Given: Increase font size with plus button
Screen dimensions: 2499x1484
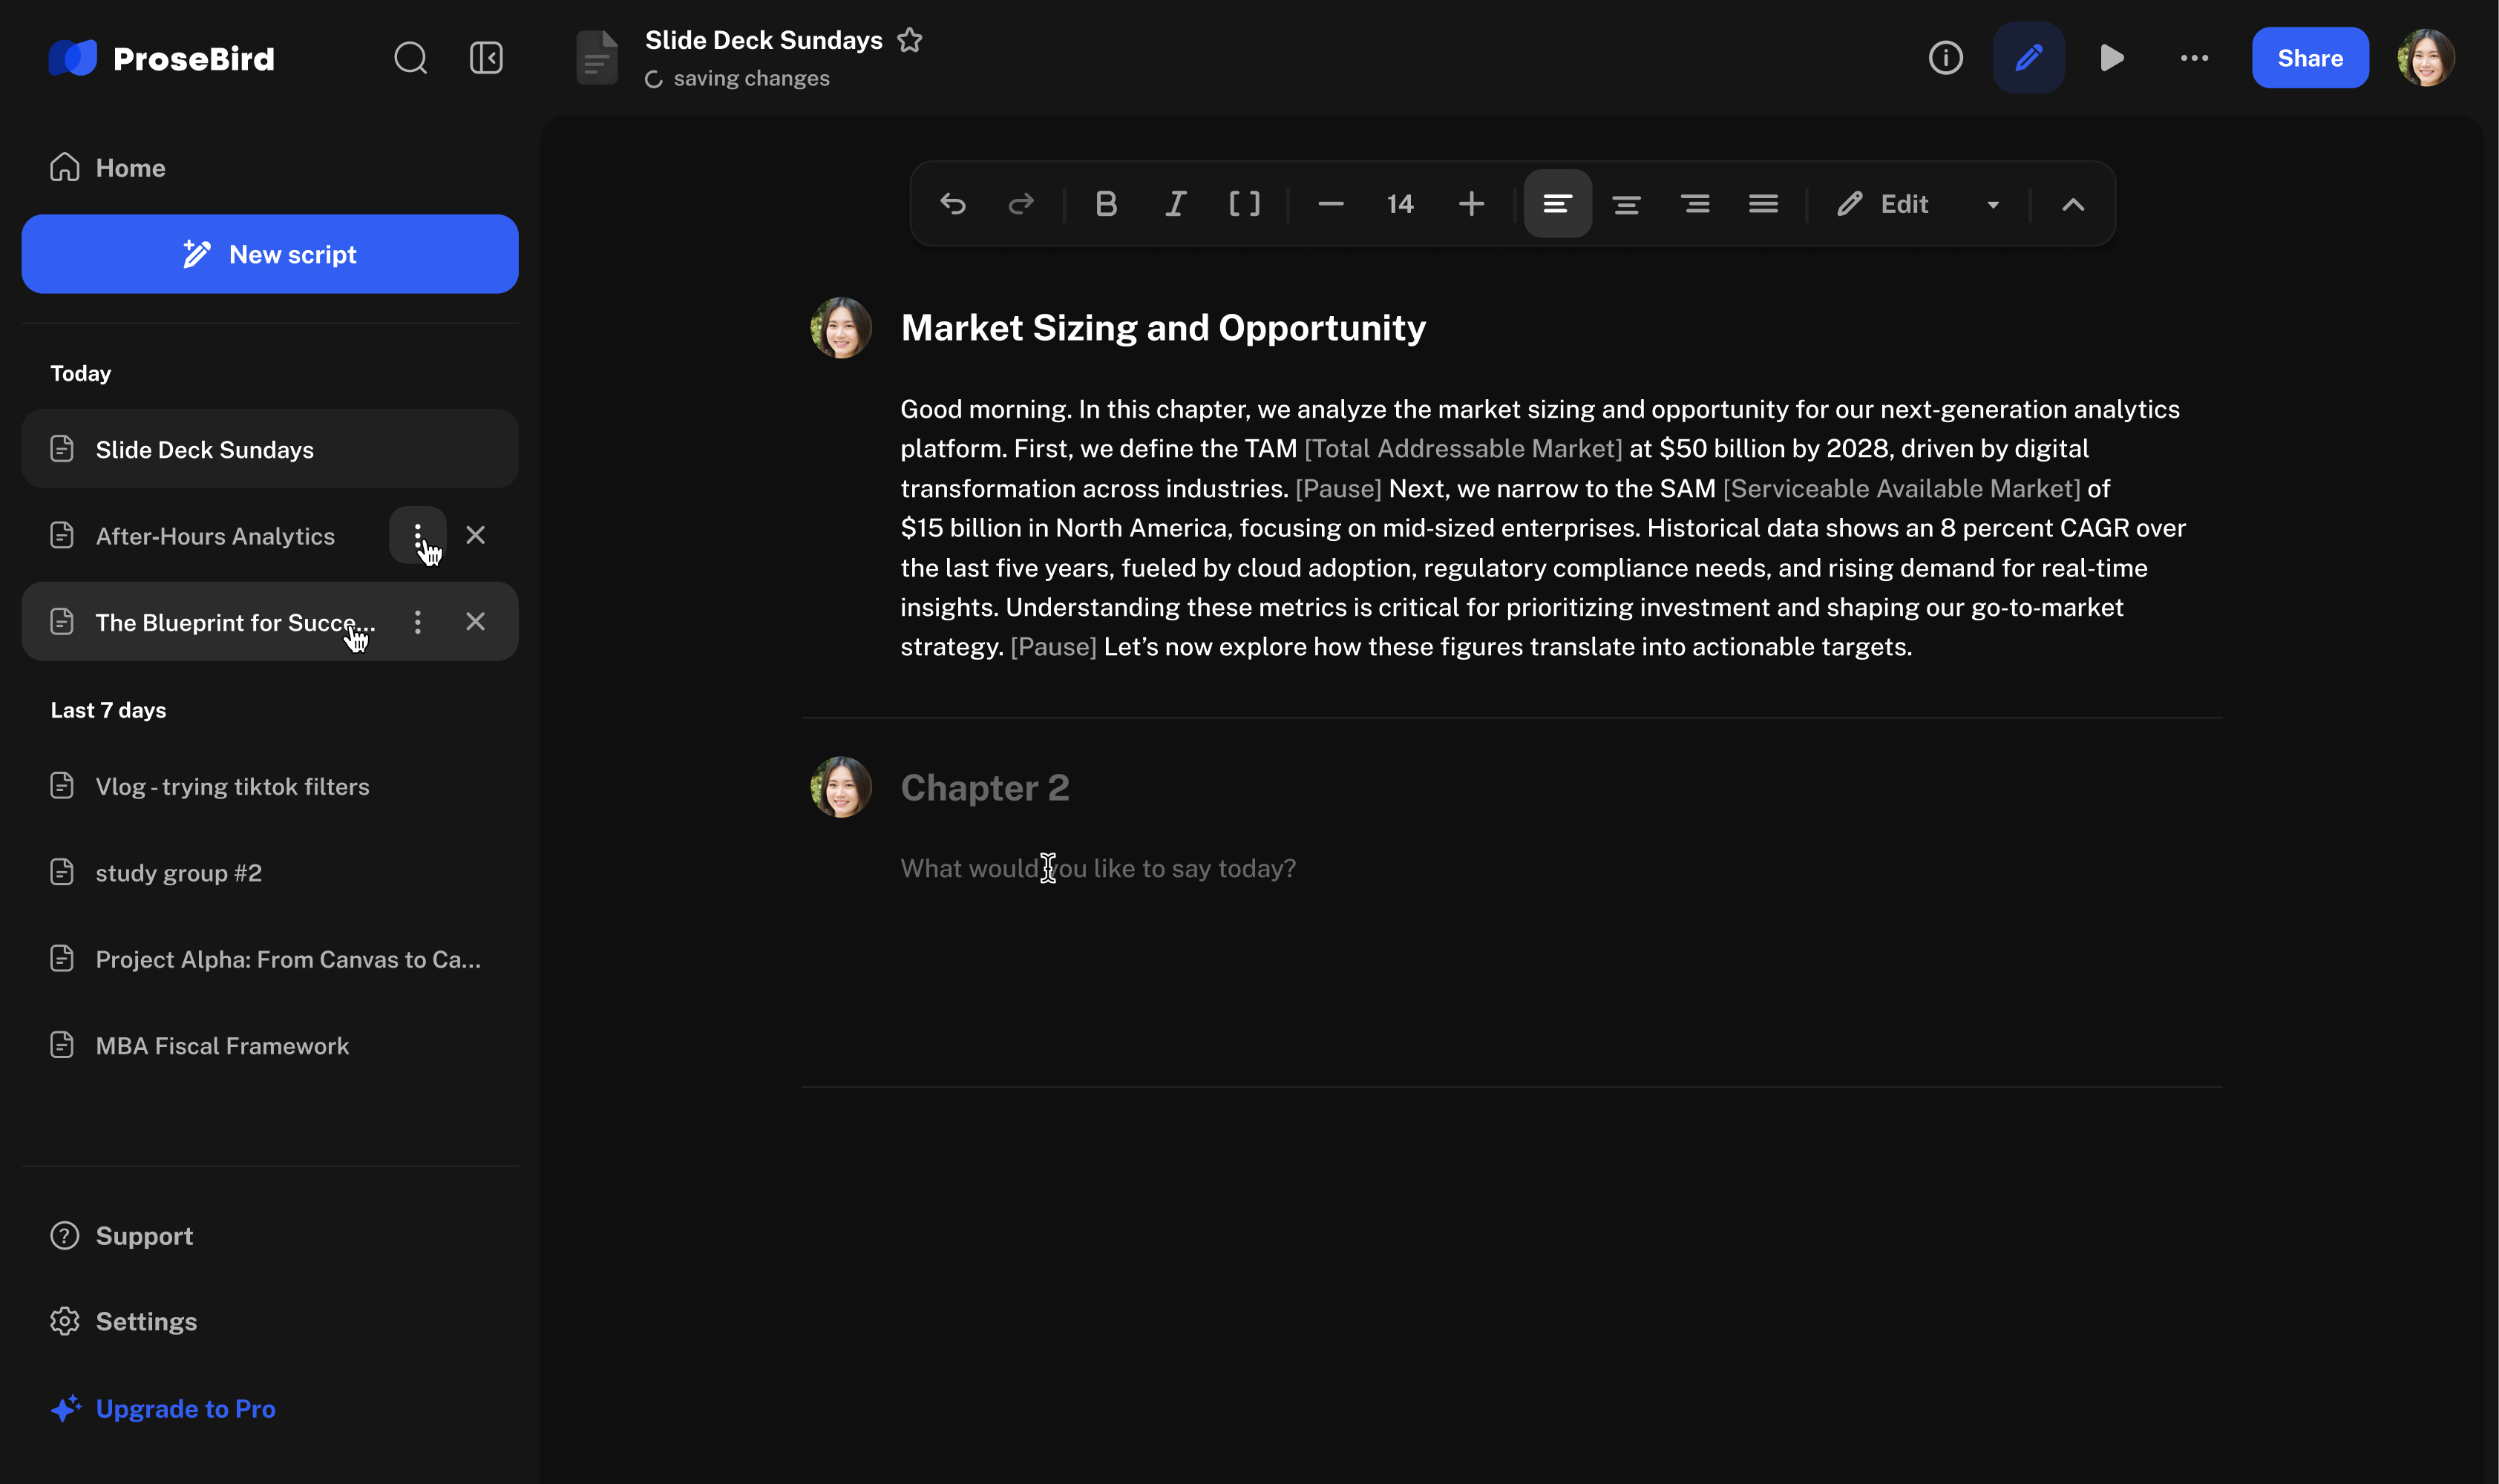Looking at the screenshot, I should tap(1471, 204).
